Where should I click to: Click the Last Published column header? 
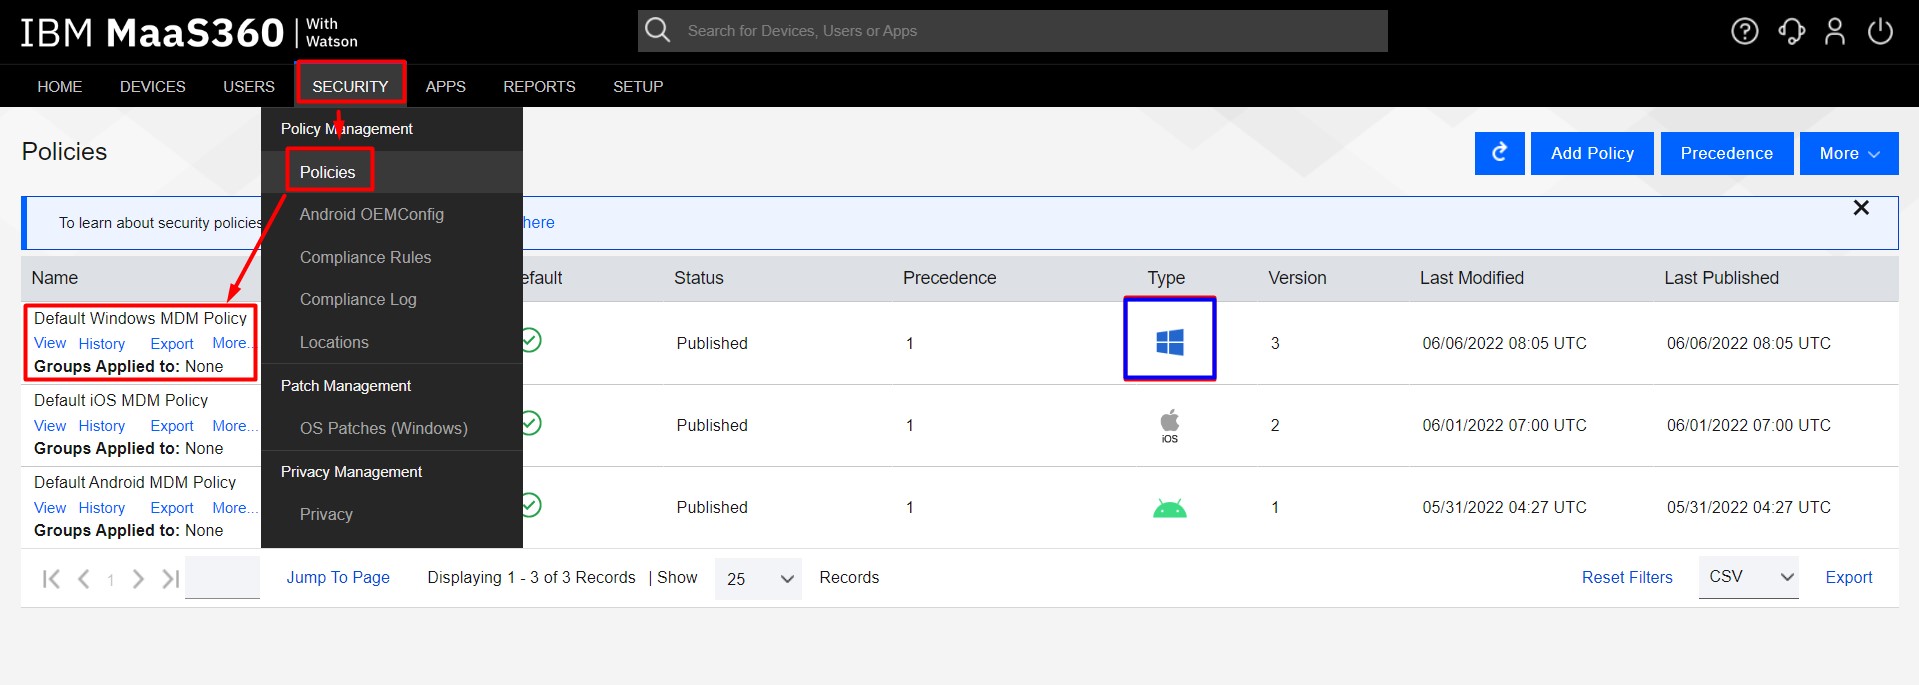point(1721,278)
